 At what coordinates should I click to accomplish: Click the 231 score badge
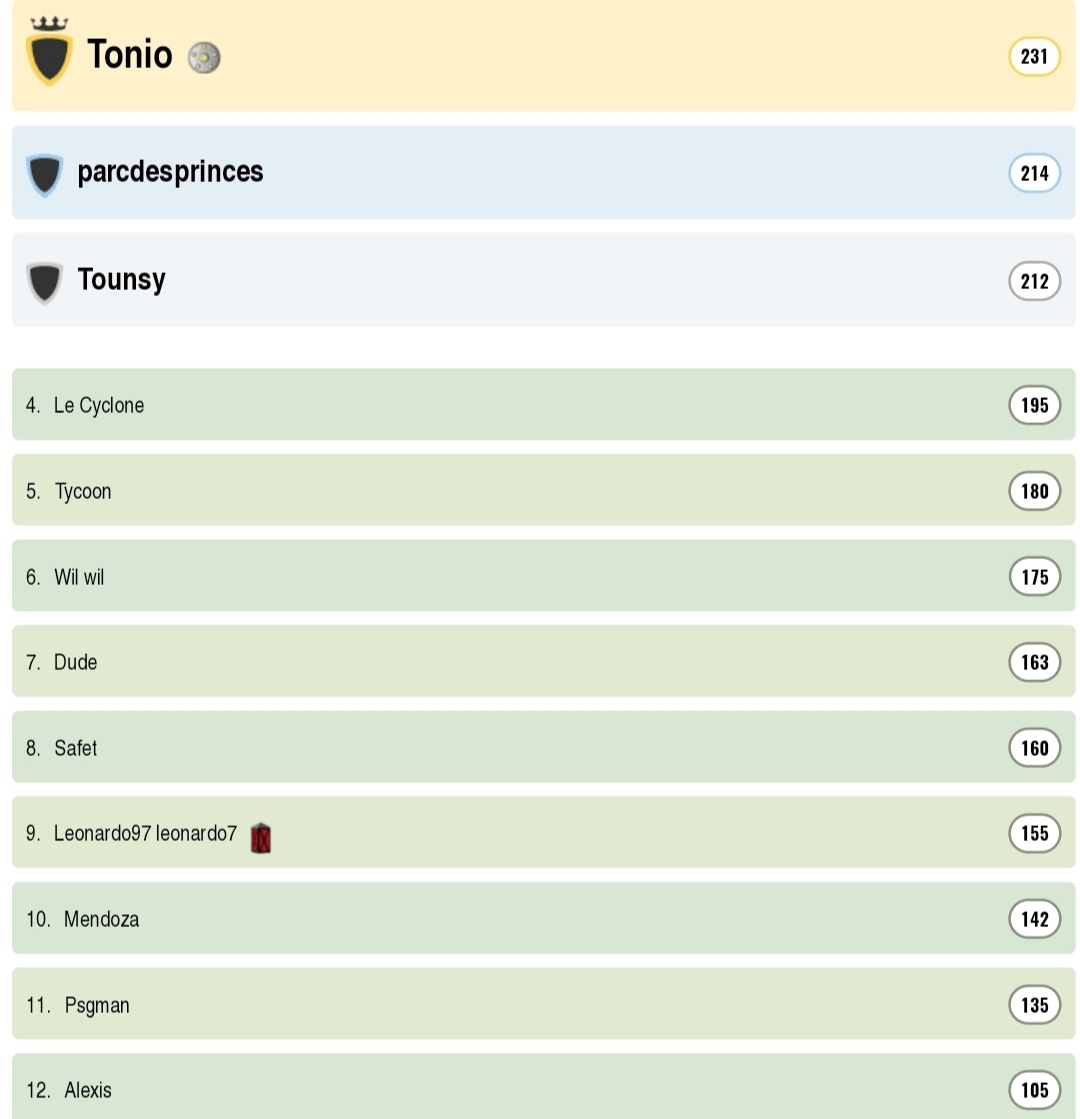[x=1033, y=57]
